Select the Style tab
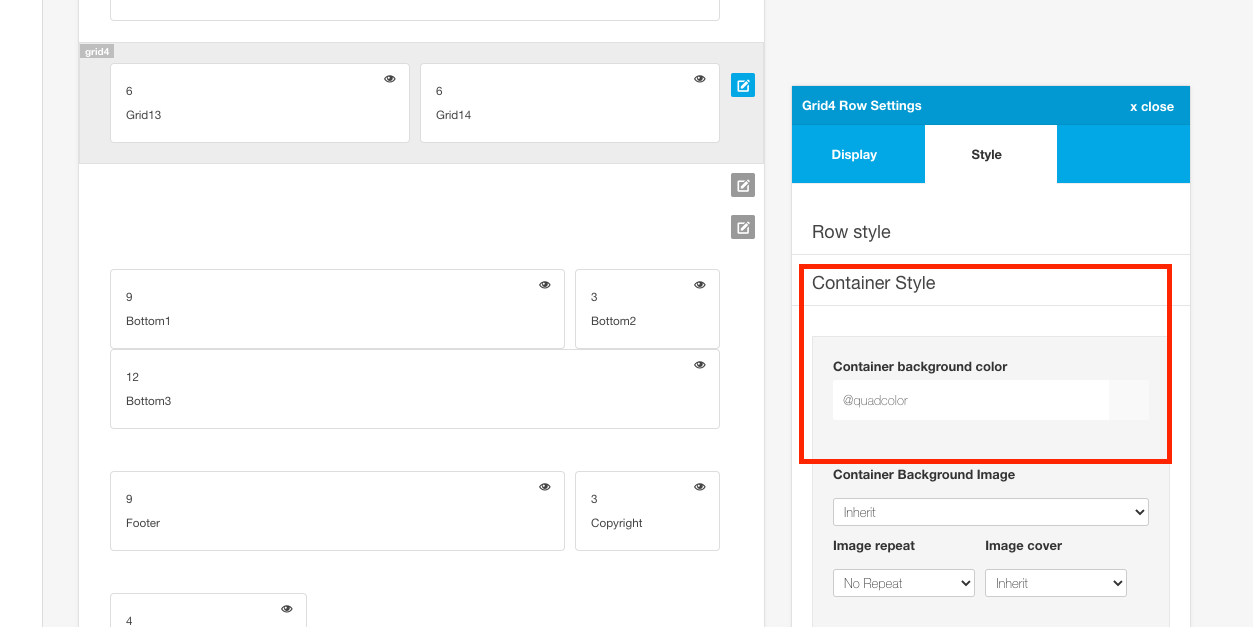This screenshot has height=627, width=1253. coord(986,155)
